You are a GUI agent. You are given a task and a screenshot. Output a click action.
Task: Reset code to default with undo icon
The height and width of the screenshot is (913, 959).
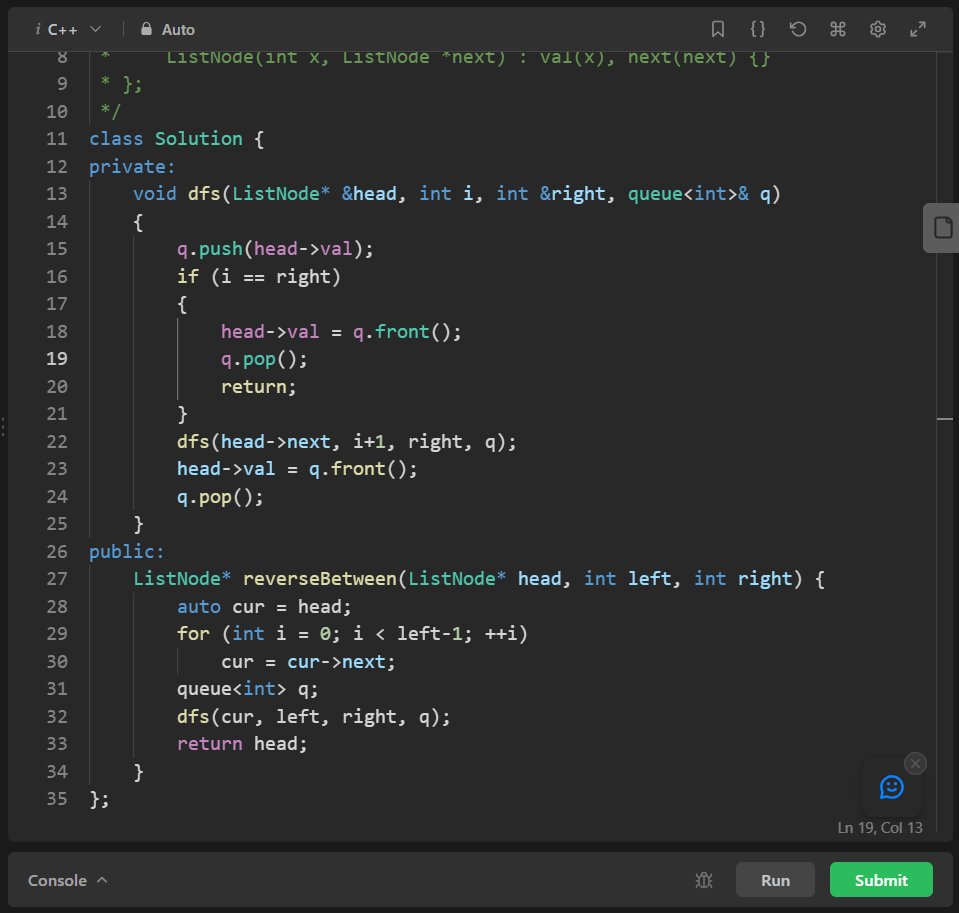coord(798,29)
